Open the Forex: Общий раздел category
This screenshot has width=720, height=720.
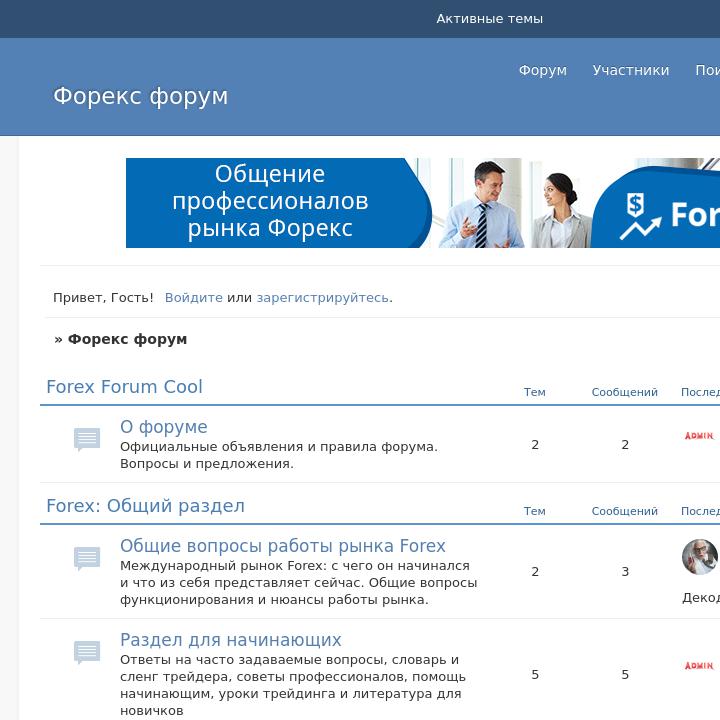pyautogui.click(x=146, y=506)
